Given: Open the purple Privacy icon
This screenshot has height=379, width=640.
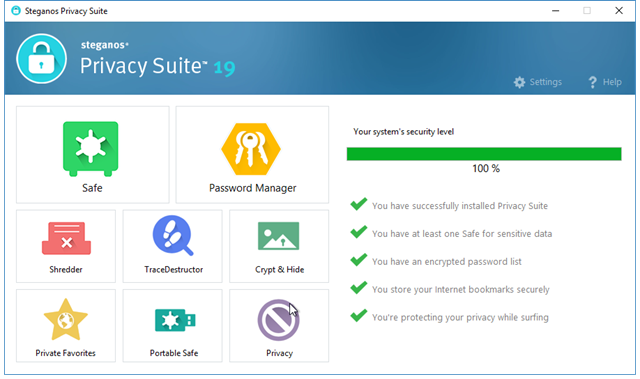Looking at the screenshot, I should 278,320.
